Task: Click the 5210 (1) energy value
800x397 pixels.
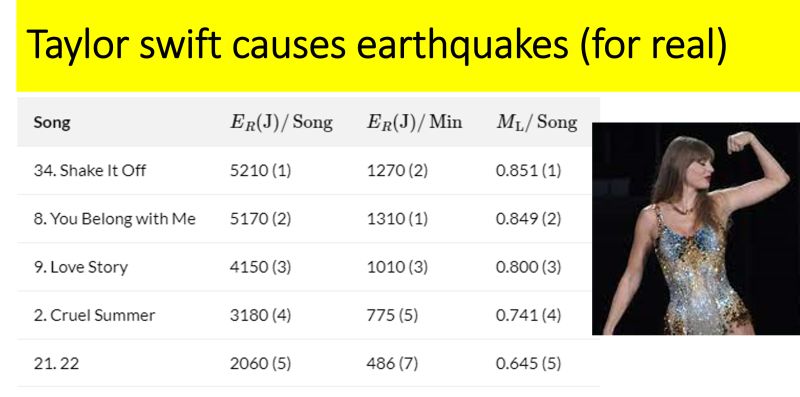Action: 261,170
